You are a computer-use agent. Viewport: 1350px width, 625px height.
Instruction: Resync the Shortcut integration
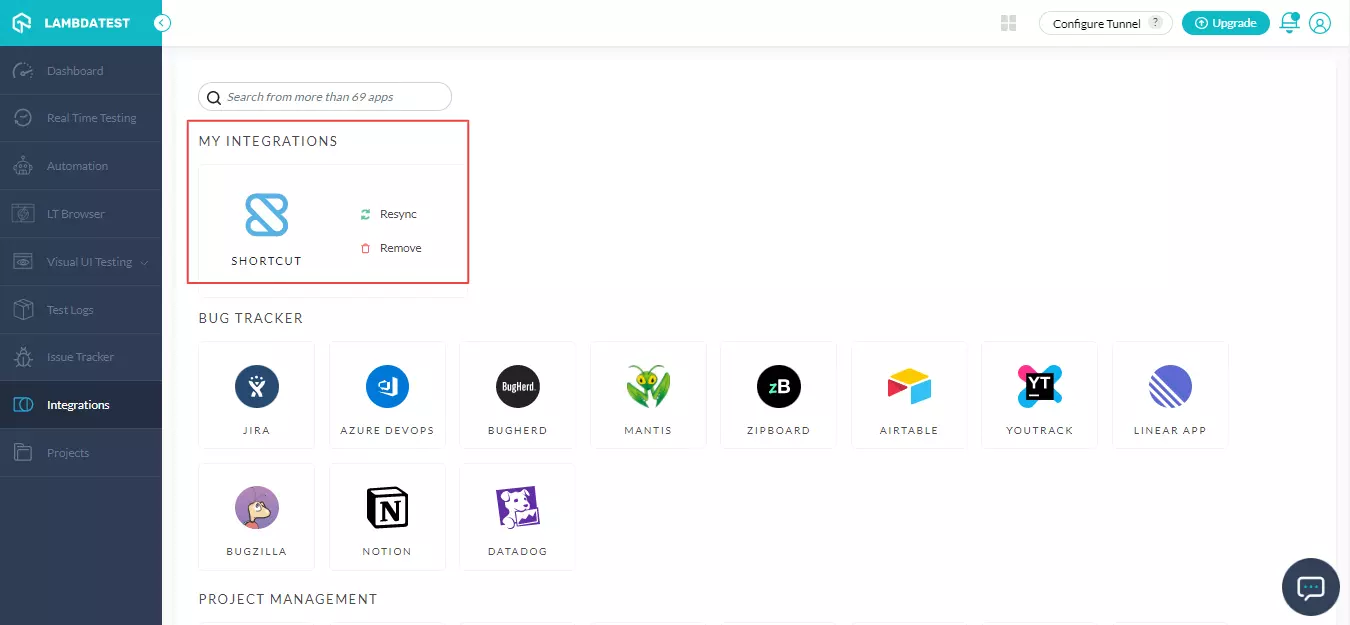(x=389, y=213)
